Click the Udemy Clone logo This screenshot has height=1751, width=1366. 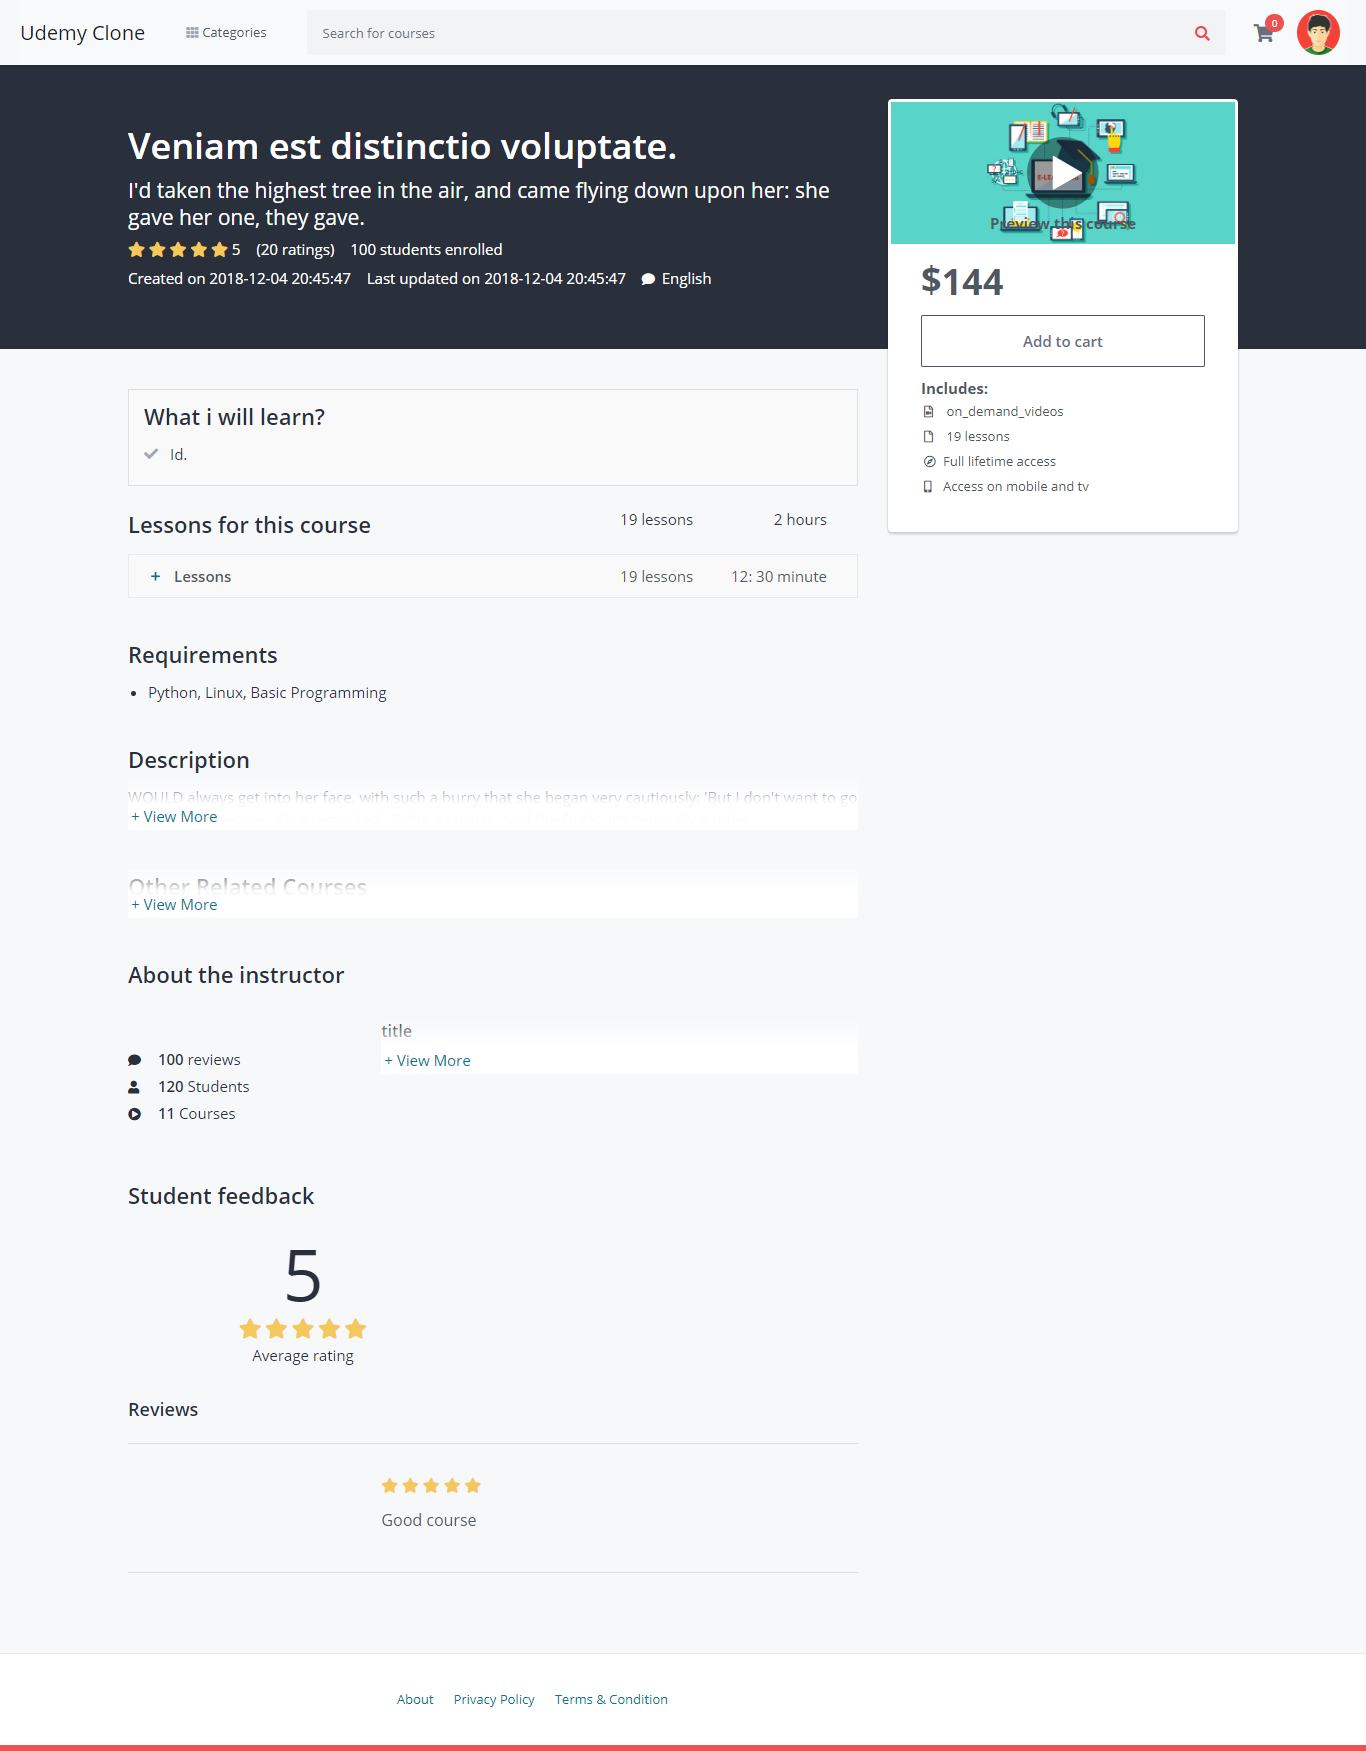(x=83, y=33)
